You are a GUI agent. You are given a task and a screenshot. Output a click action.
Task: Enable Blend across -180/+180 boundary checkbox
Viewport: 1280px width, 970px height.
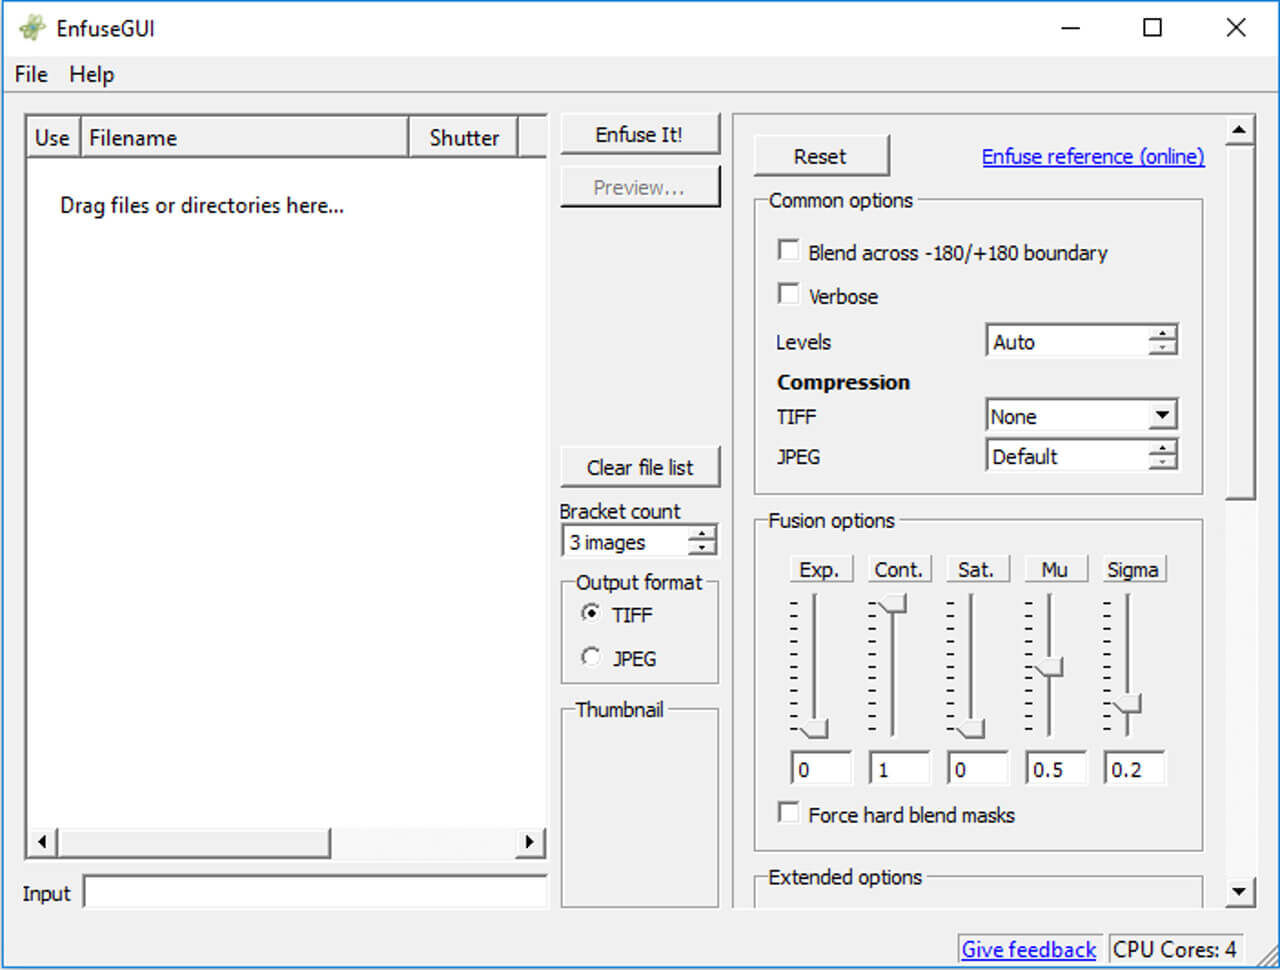[x=788, y=250]
